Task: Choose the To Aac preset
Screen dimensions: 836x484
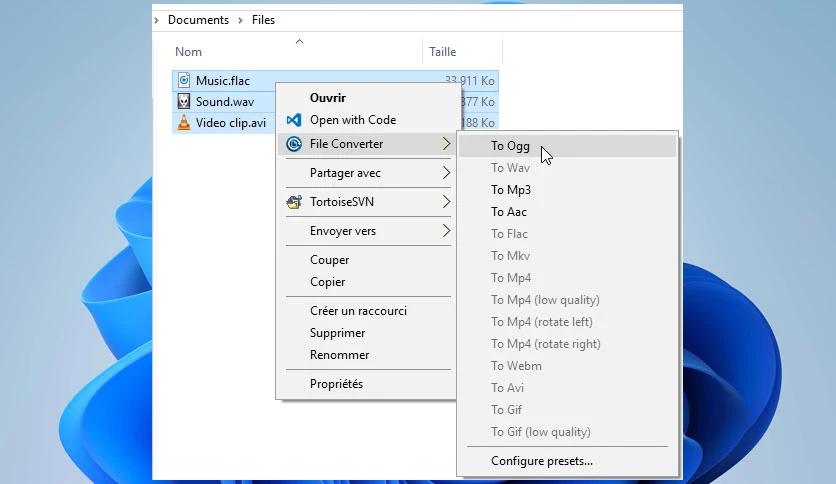Action: [509, 212]
